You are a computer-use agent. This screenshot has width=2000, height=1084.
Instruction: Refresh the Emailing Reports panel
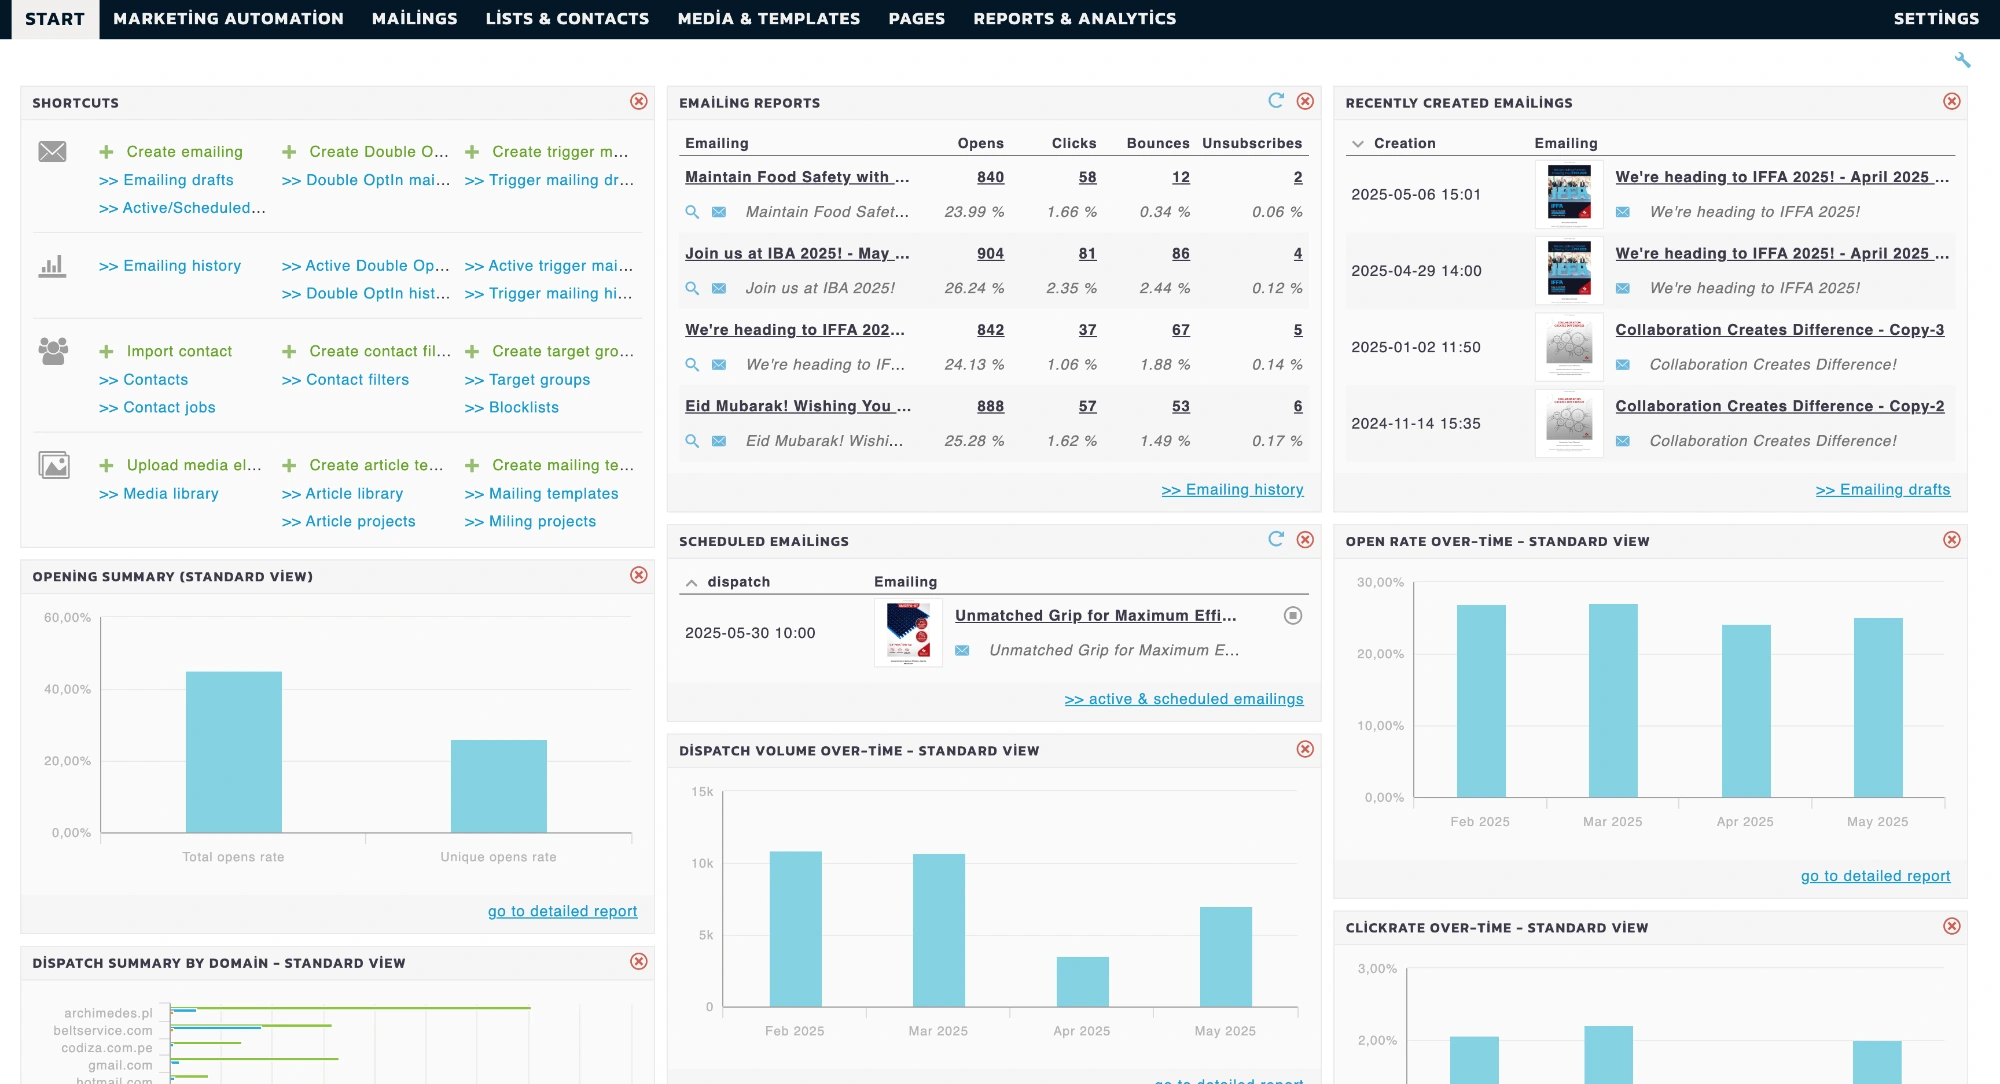tap(1276, 101)
